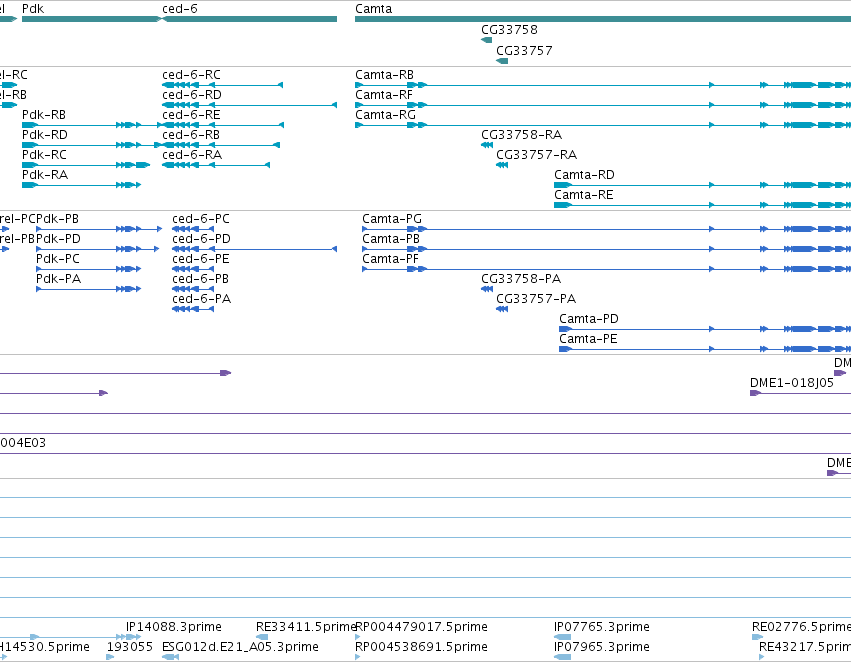Select the CG33758-RA transcript label
851x662 pixels.
(x=521, y=135)
